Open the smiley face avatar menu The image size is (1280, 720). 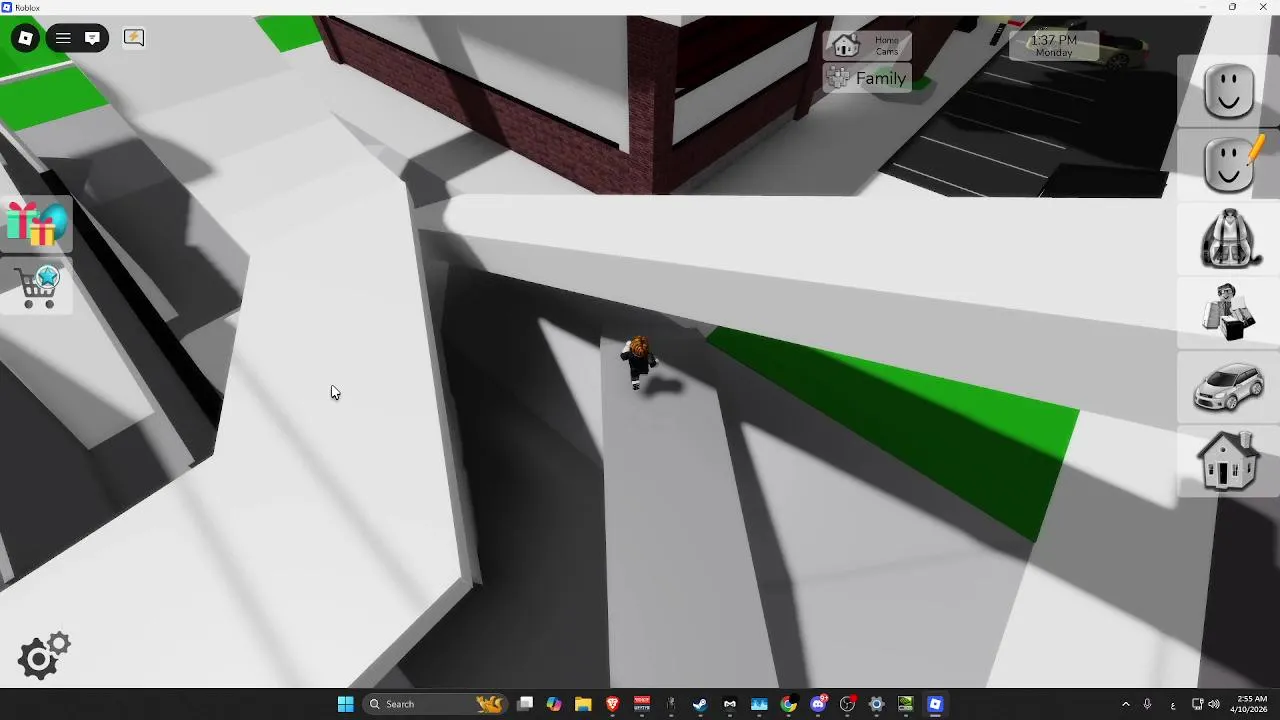pos(1229,91)
